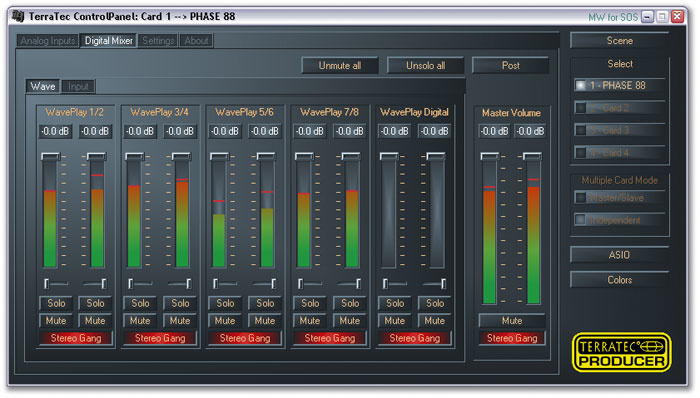Click WavePlay Digital left fader handle
Viewport: 700px width, 398px height.
coord(389,156)
